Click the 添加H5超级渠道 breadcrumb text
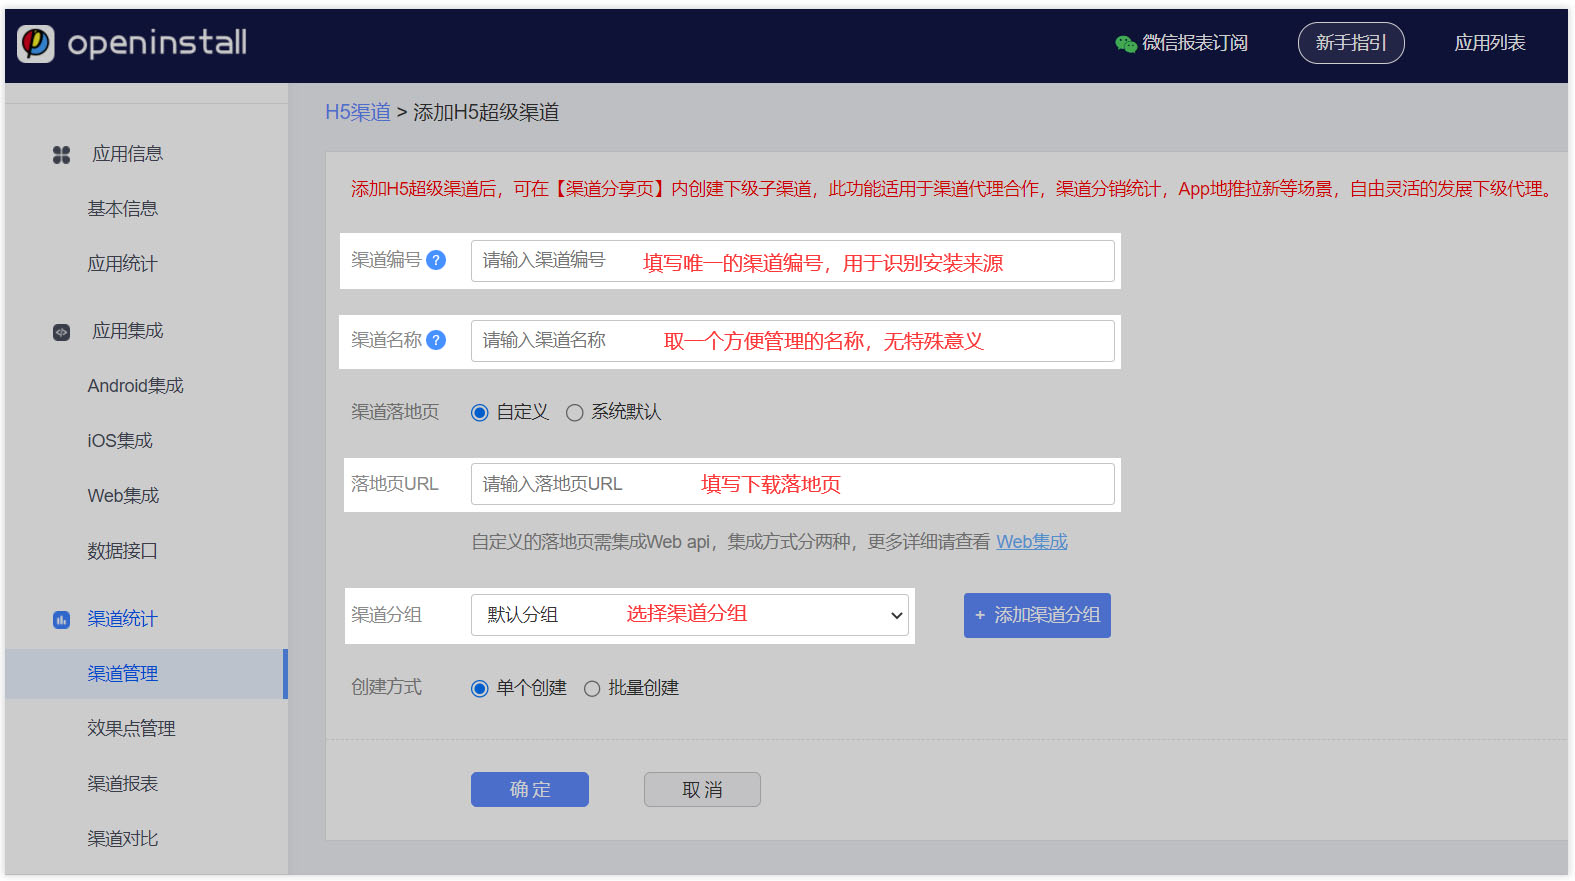The image size is (1575, 881). click(486, 112)
